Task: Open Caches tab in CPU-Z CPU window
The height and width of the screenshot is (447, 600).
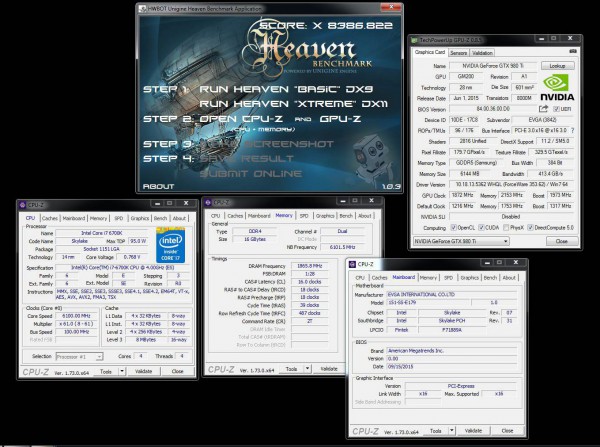Action: tap(50, 218)
